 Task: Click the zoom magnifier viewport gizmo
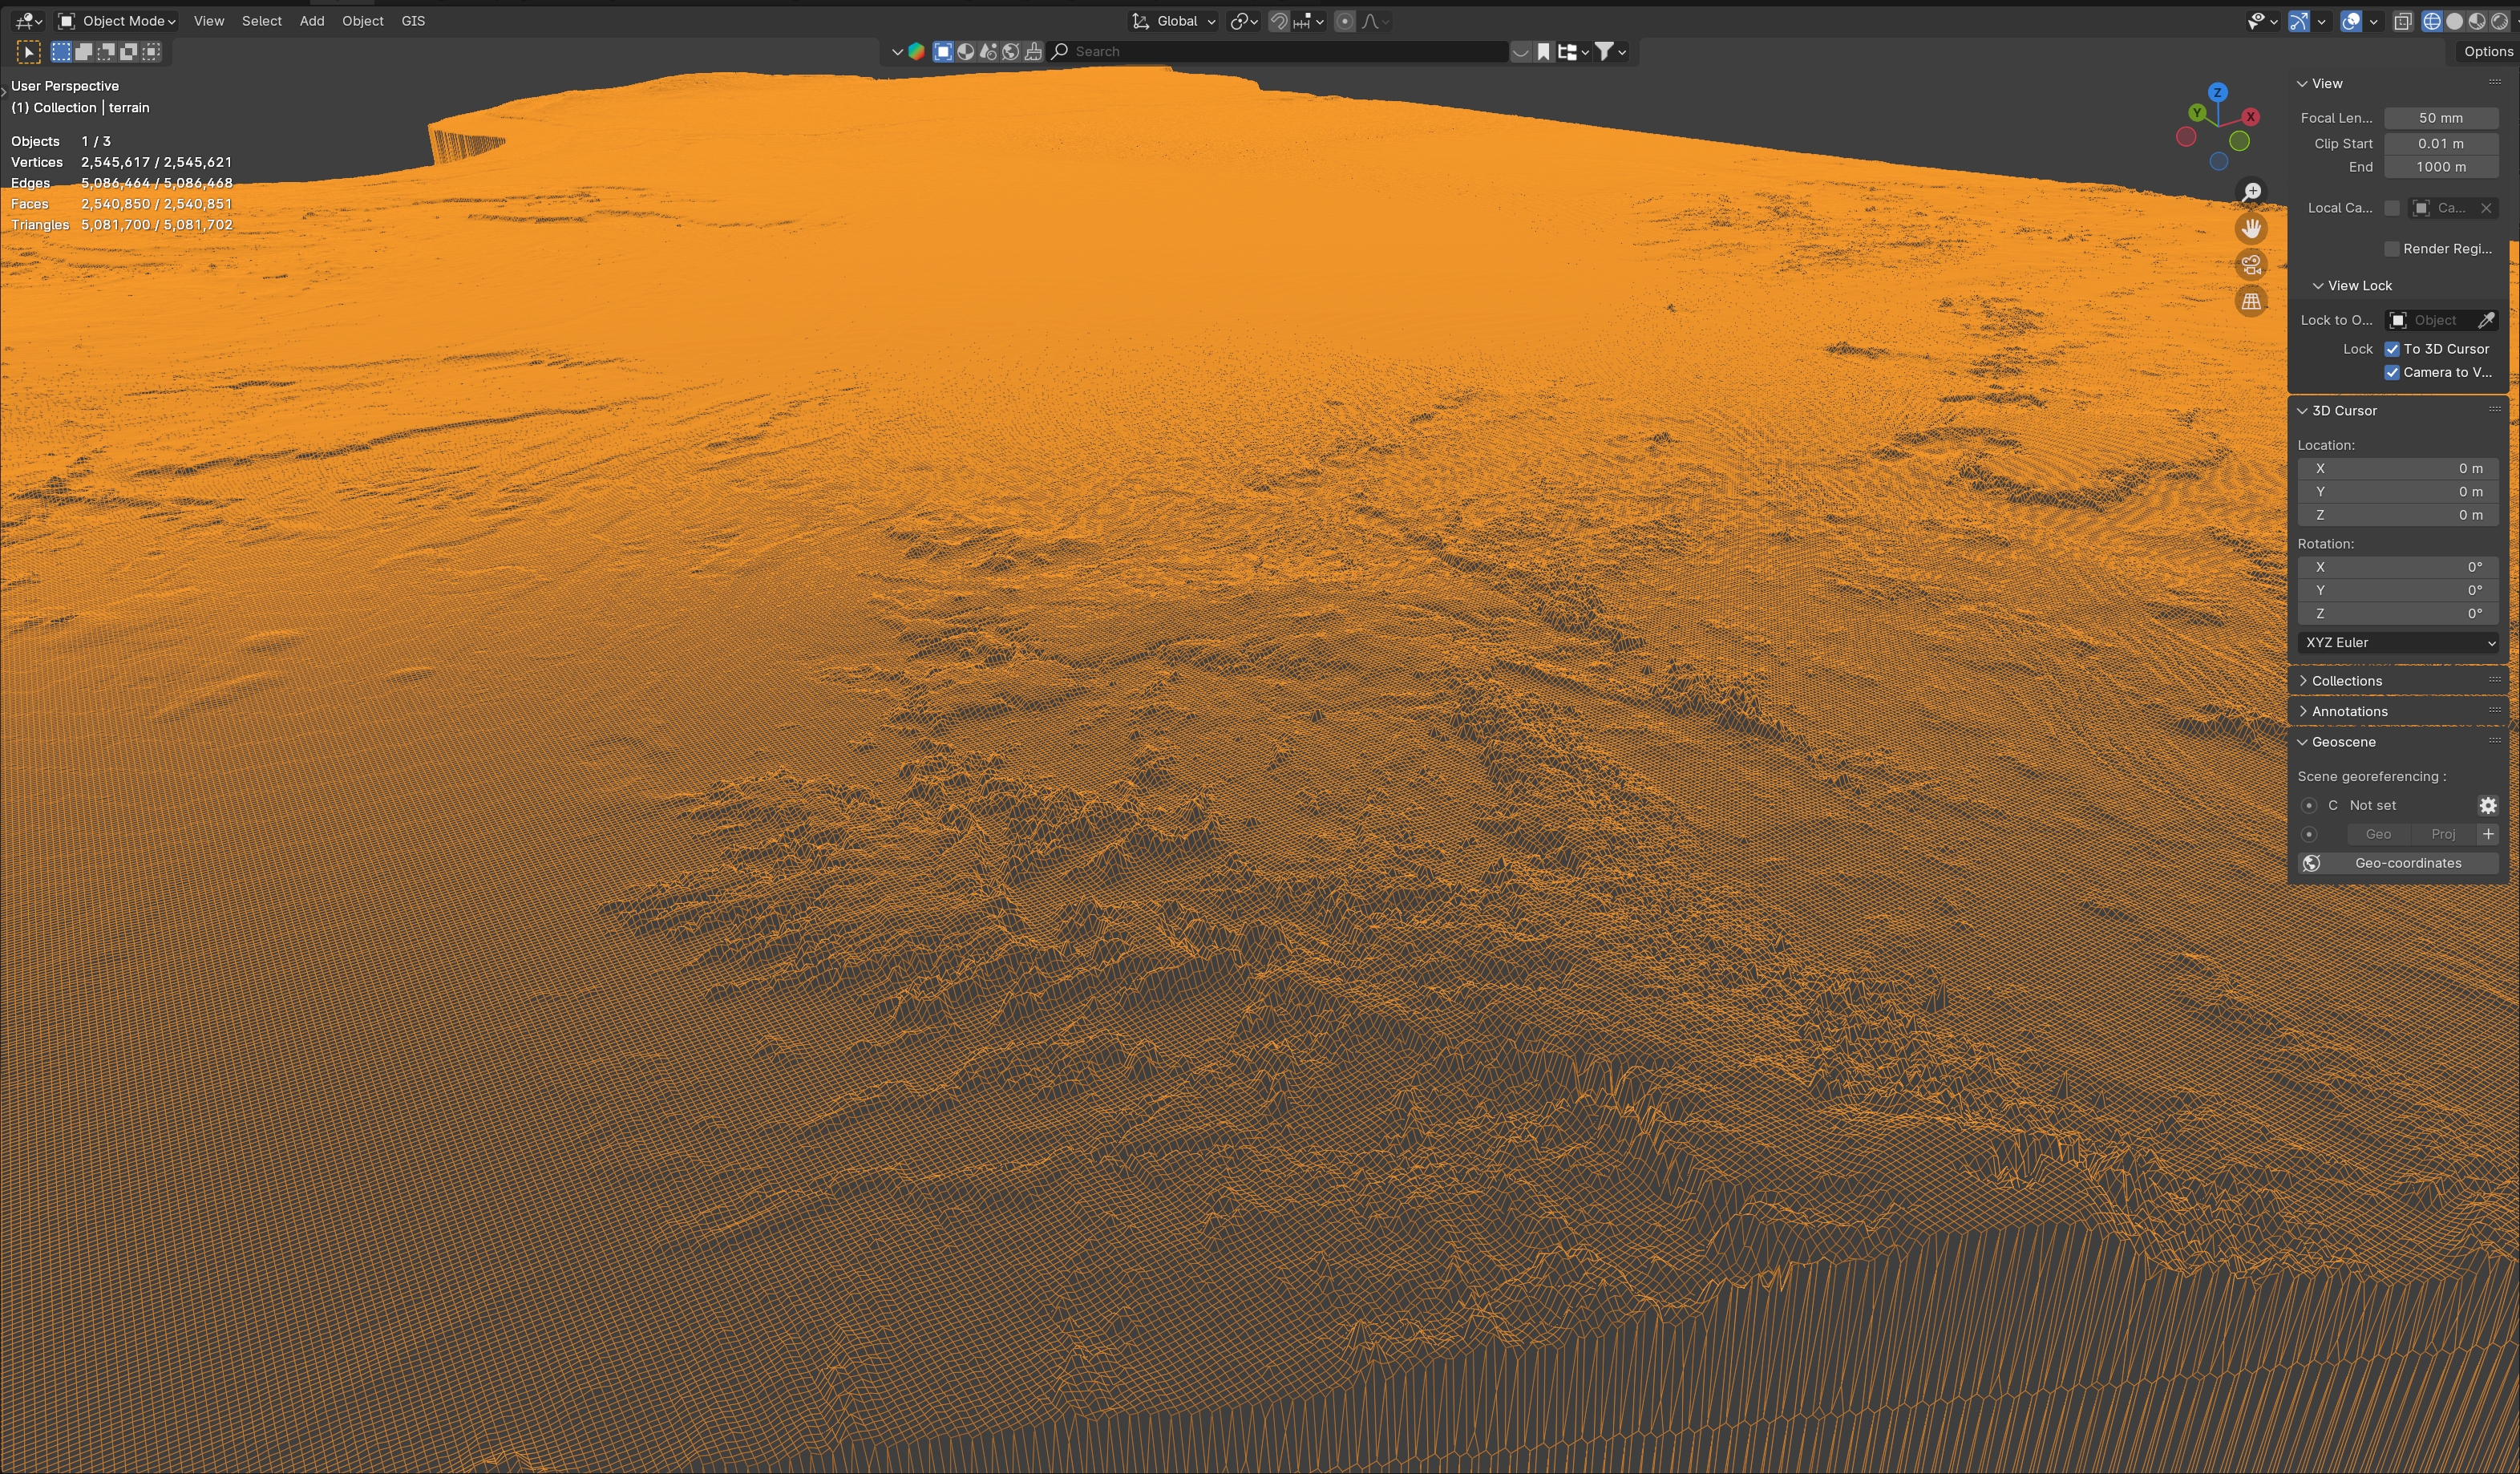click(x=2251, y=192)
